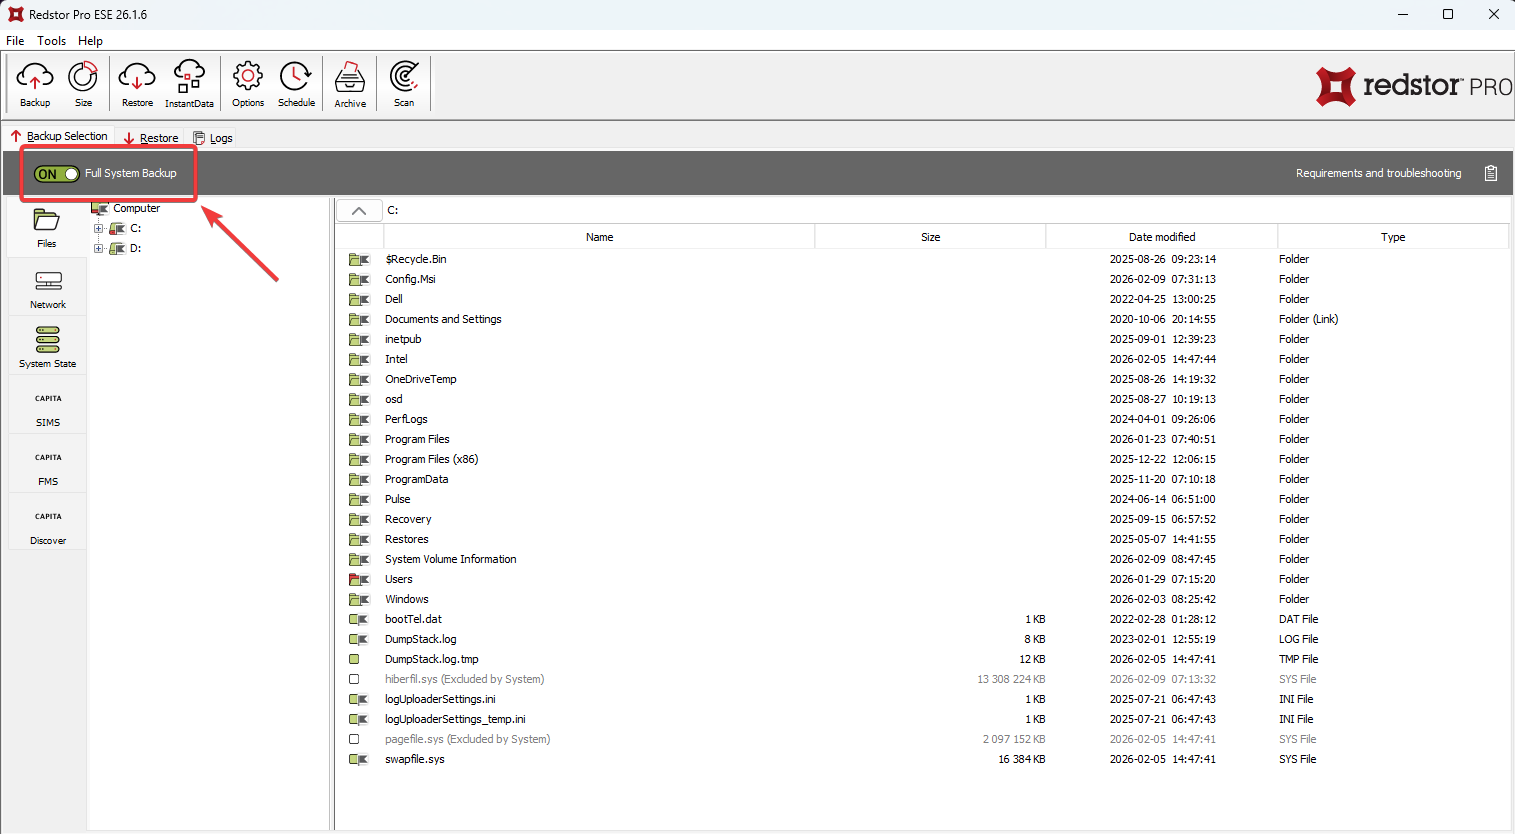Start a backup with the Backup toolbar icon
The image size is (1515, 834).
pyautogui.click(x=35, y=84)
